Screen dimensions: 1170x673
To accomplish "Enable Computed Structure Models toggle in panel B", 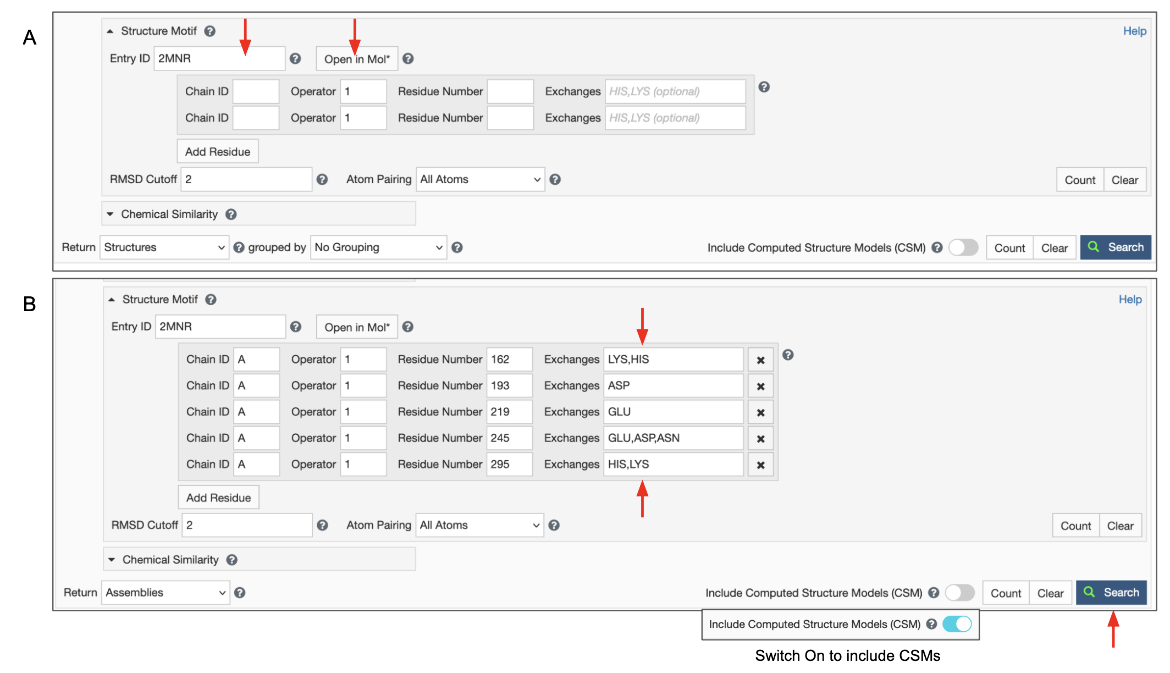I will pos(959,593).
